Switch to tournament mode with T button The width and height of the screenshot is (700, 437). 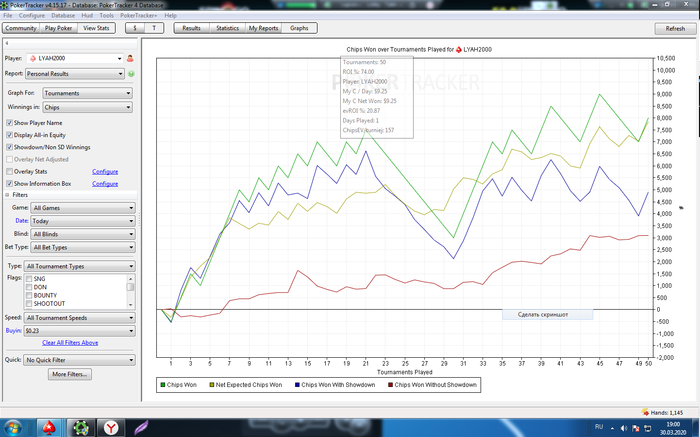(x=154, y=28)
